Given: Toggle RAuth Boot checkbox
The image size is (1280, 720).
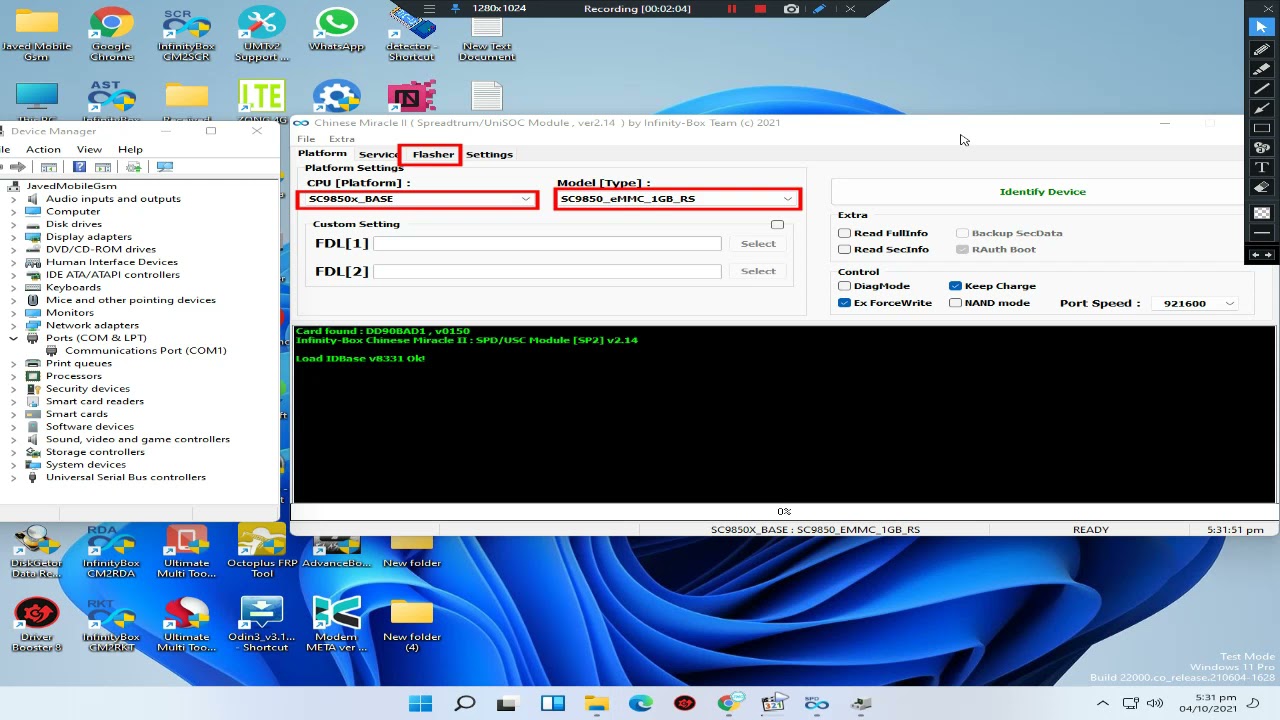Looking at the screenshot, I should (x=962, y=249).
